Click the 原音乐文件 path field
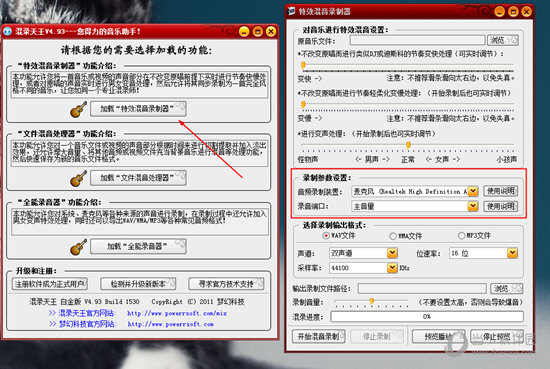550x369 pixels. click(x=417, y=40)
